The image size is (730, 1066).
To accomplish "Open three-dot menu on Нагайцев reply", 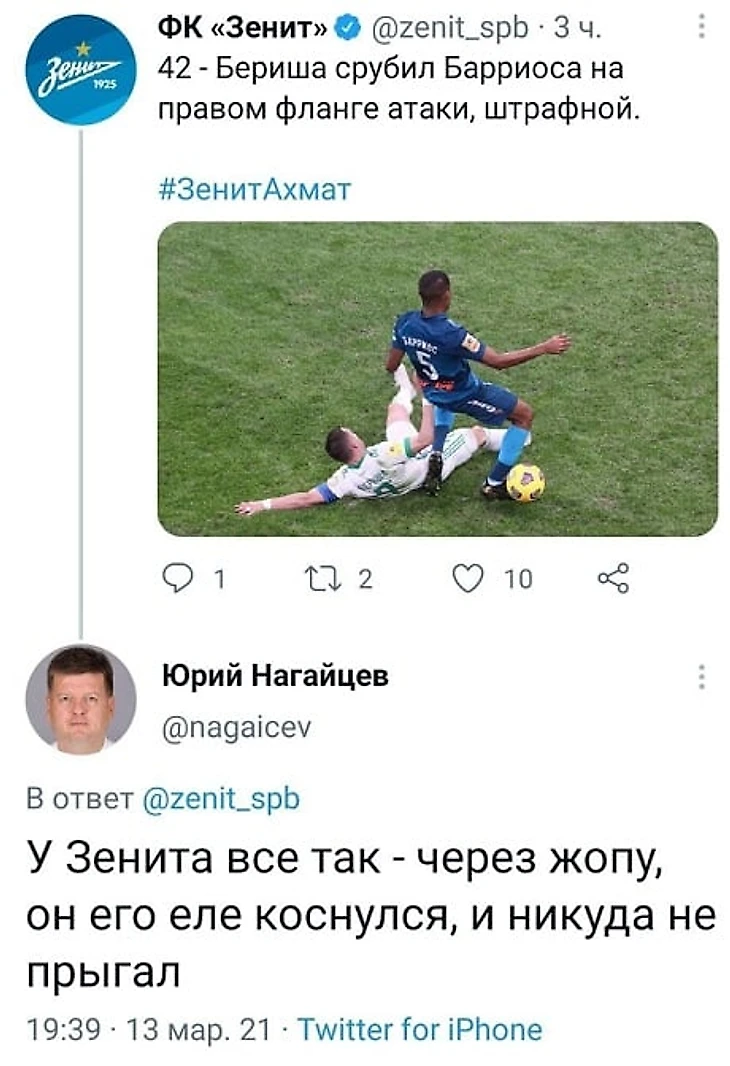I will [x=701, y=677].
